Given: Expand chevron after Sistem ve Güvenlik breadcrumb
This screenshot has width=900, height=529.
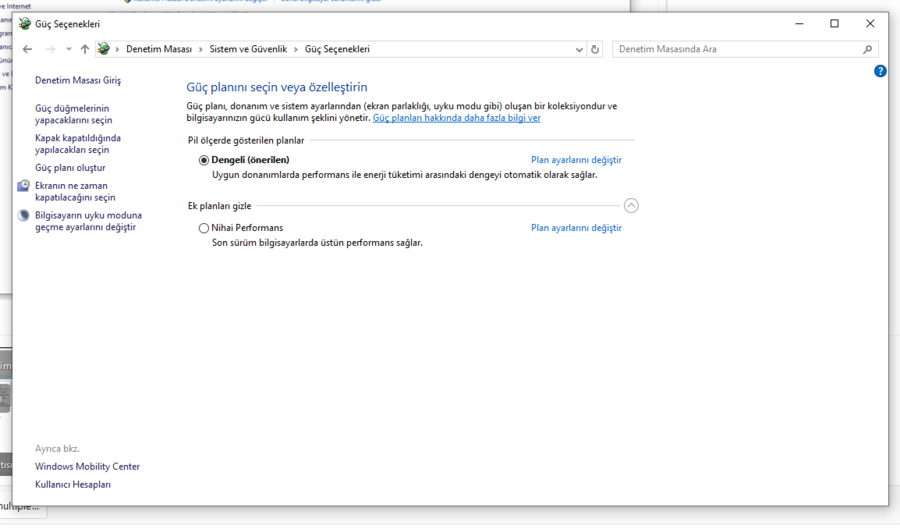Looking at the screenshot, I should click(296, 50).
